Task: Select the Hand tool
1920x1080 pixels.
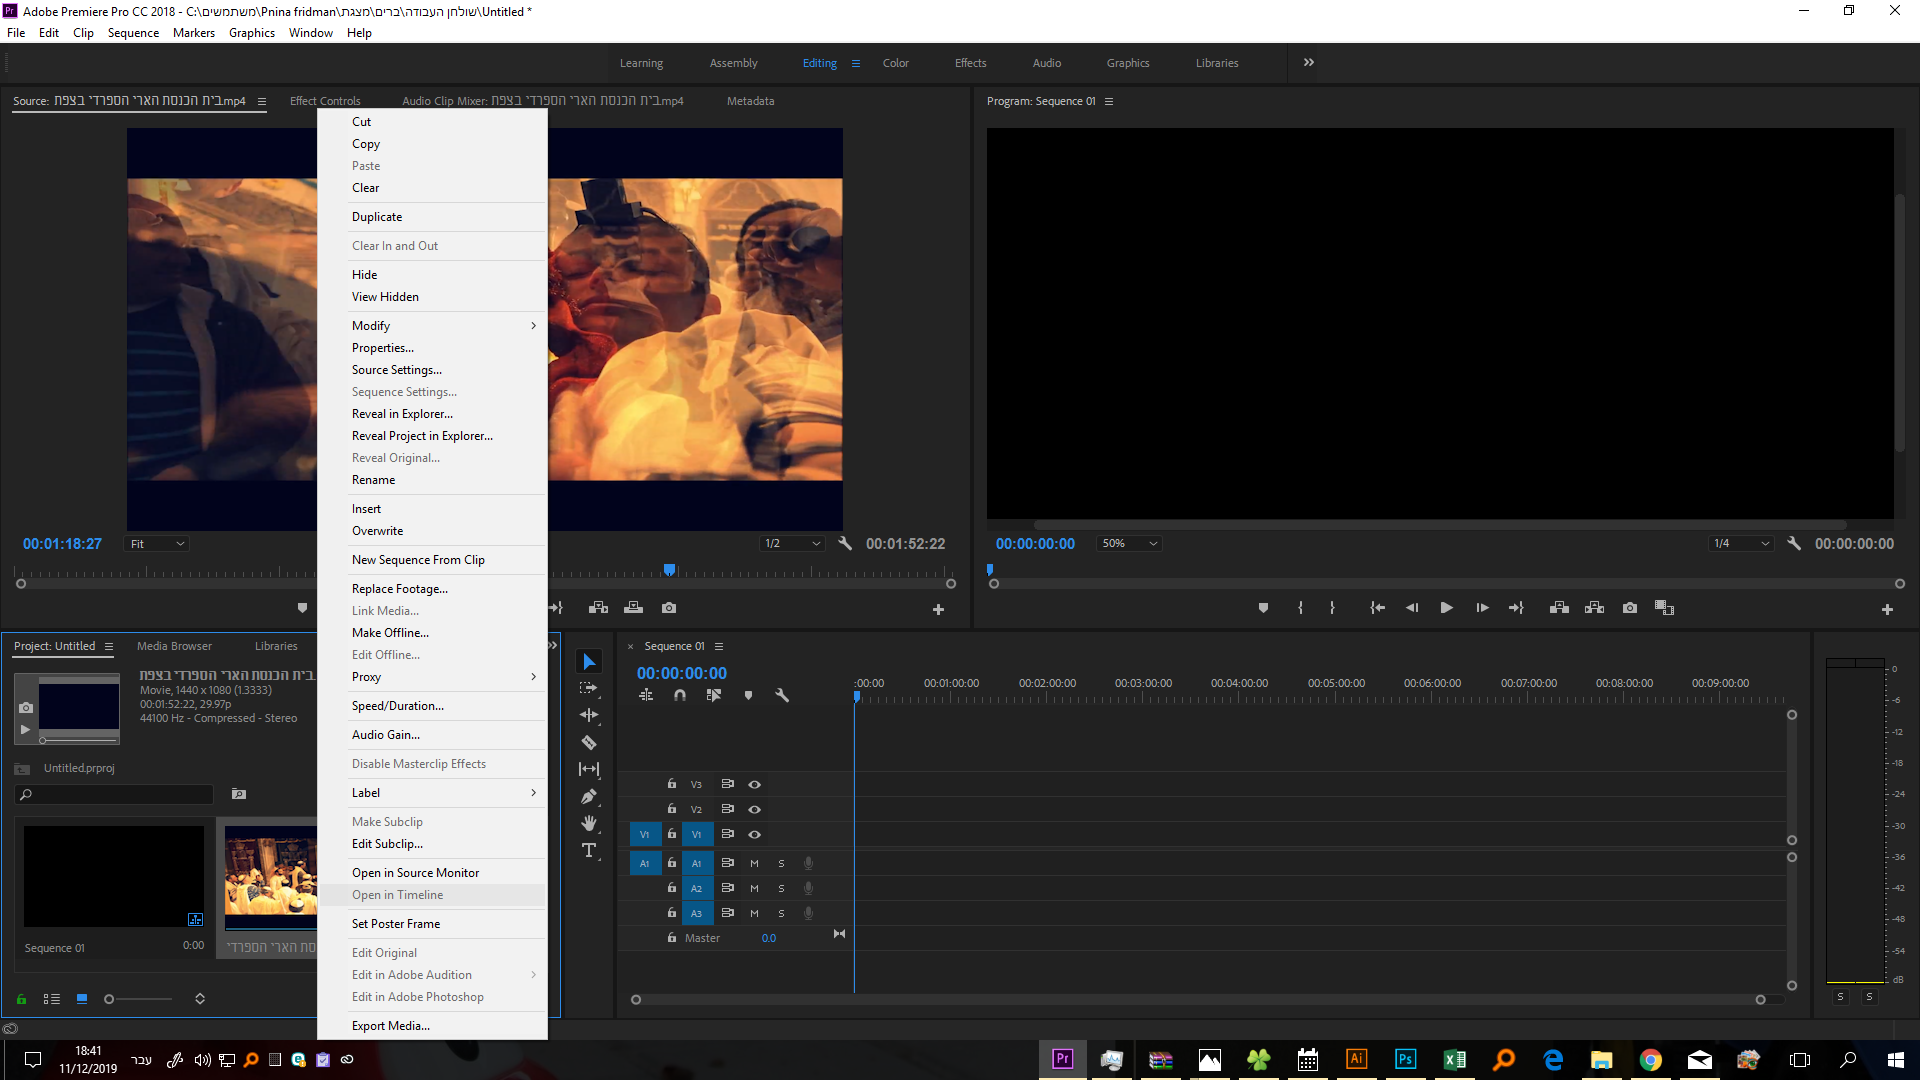Action: (x=589, y=823)
